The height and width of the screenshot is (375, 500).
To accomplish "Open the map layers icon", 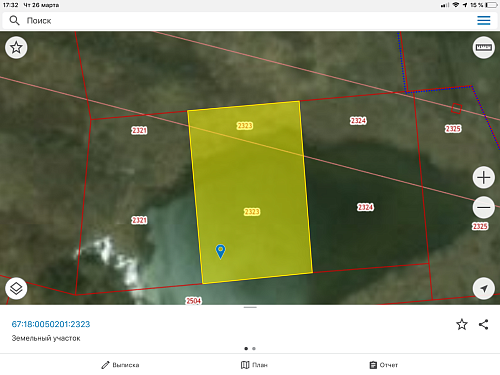I will pyautogui.click(x=16, y=288).
